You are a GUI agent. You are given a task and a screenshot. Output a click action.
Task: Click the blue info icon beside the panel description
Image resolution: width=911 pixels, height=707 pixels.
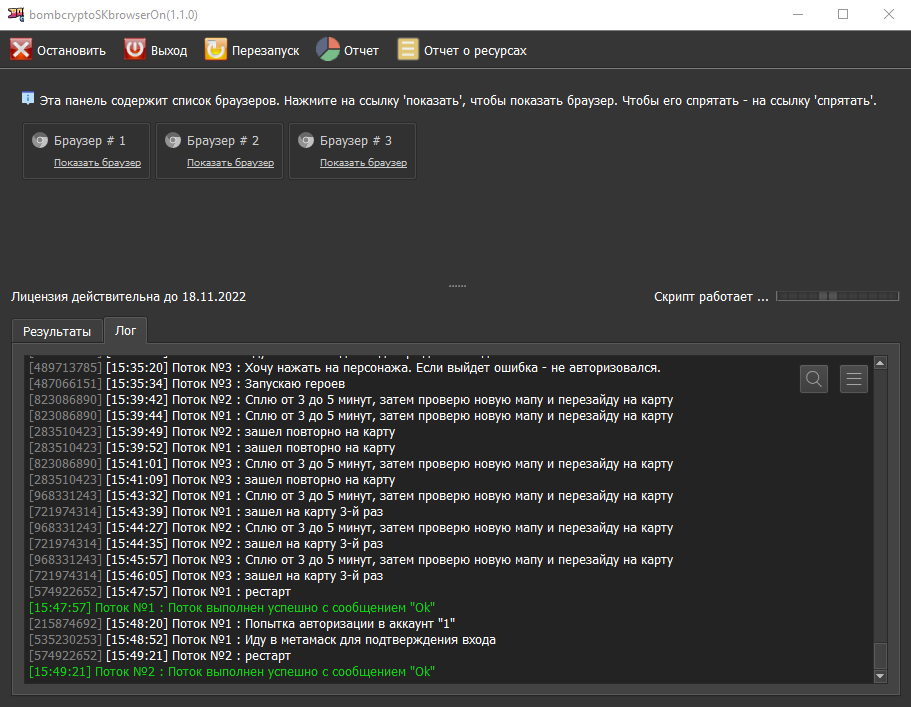click(27, 98)
